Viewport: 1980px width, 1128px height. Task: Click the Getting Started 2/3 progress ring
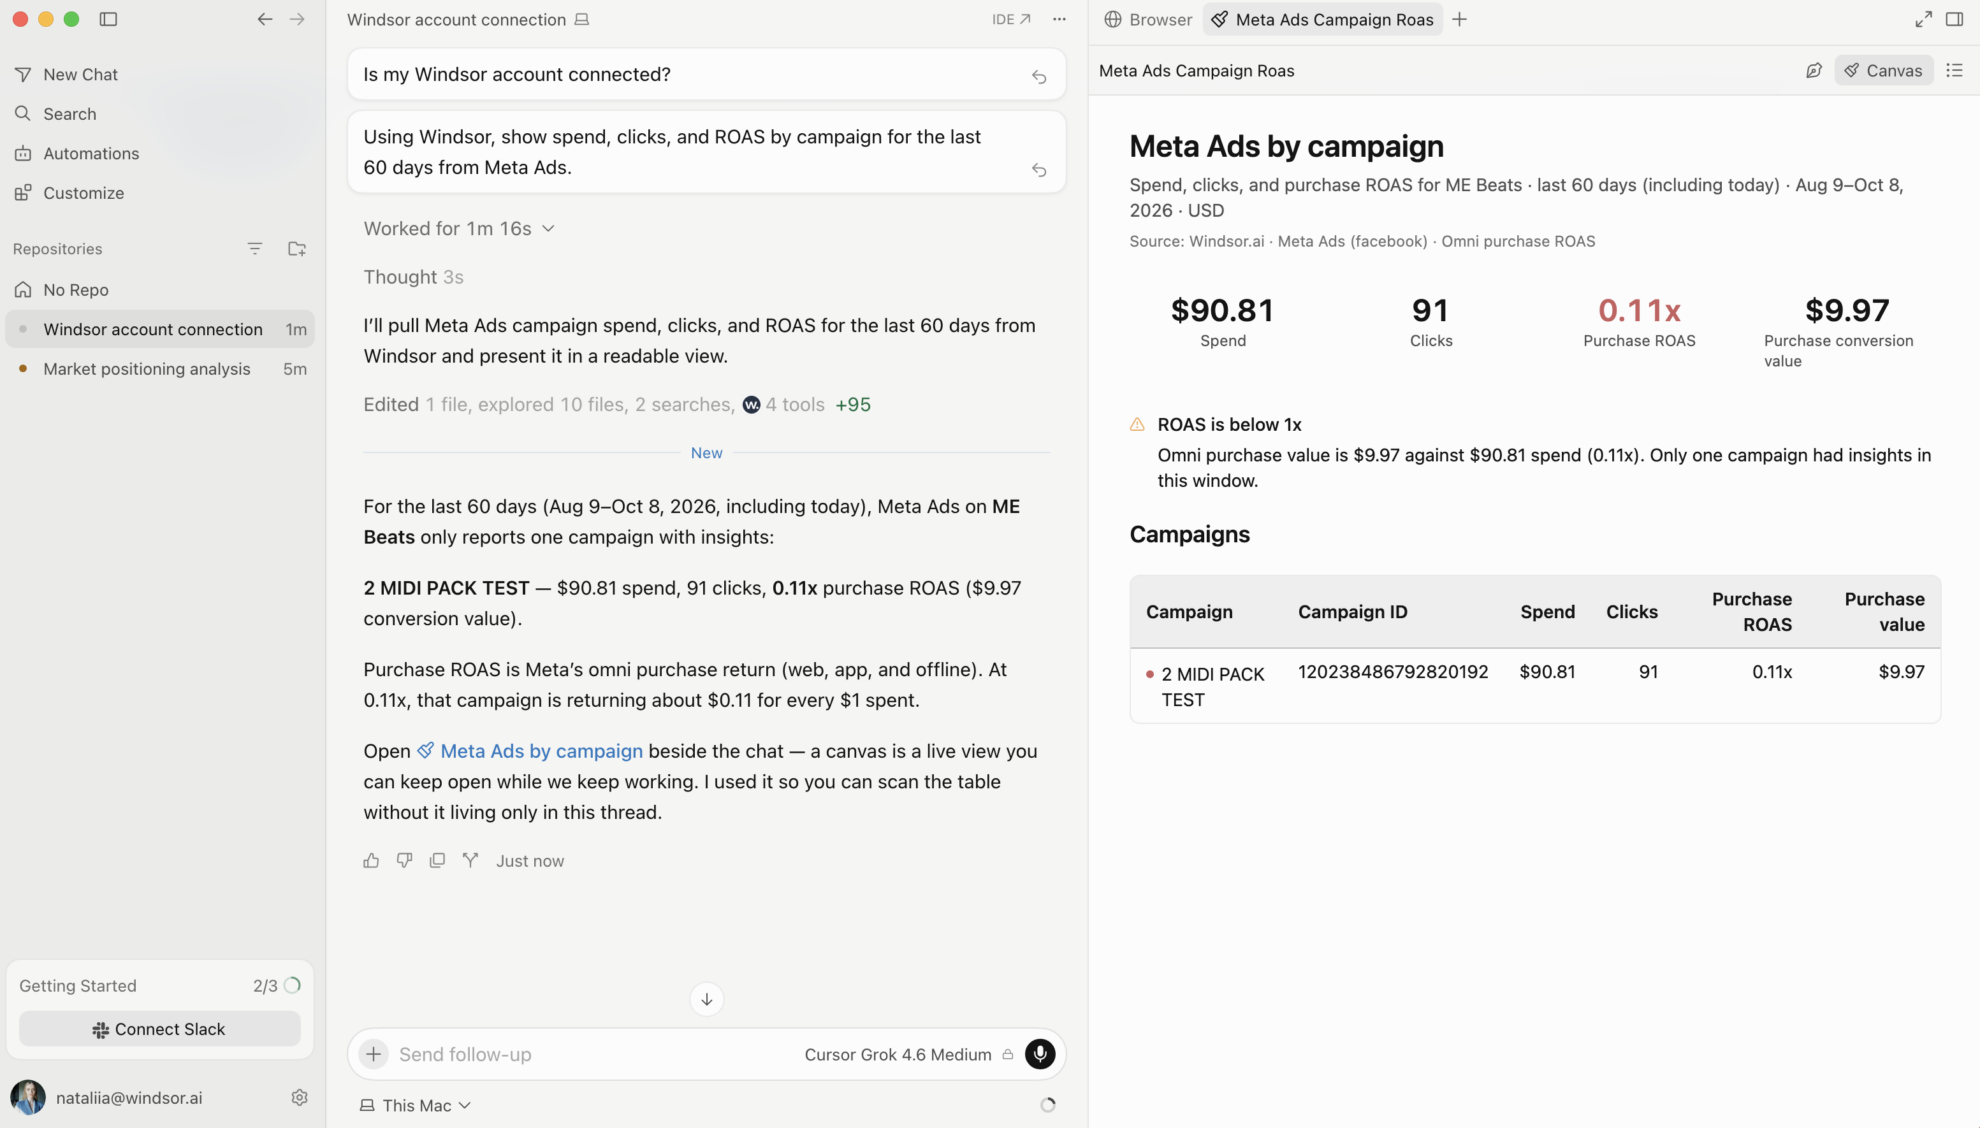(x=292, y=985)
